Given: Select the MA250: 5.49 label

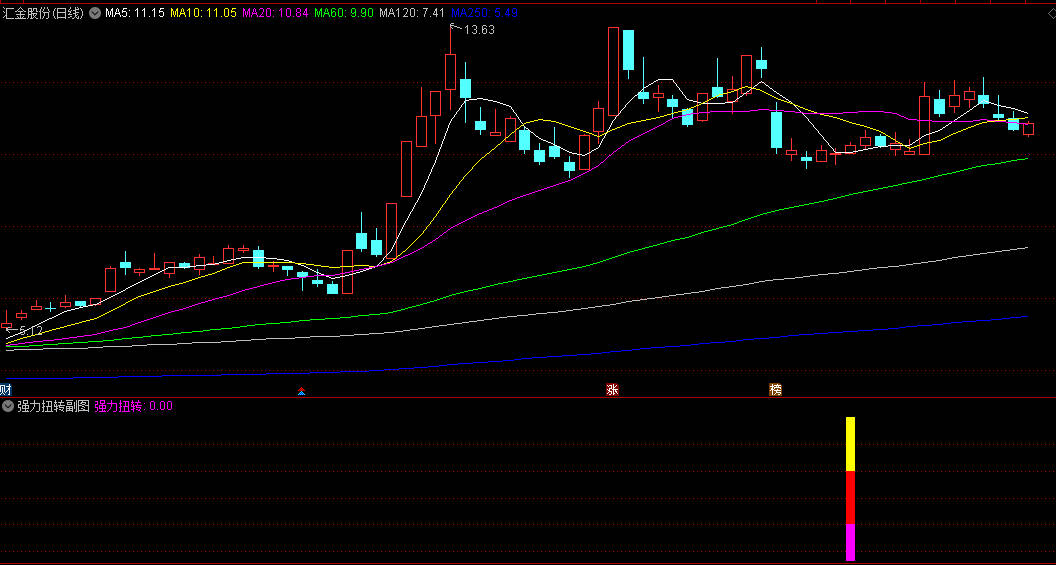Looking at the screenshot, I should [x=484, y=12].
